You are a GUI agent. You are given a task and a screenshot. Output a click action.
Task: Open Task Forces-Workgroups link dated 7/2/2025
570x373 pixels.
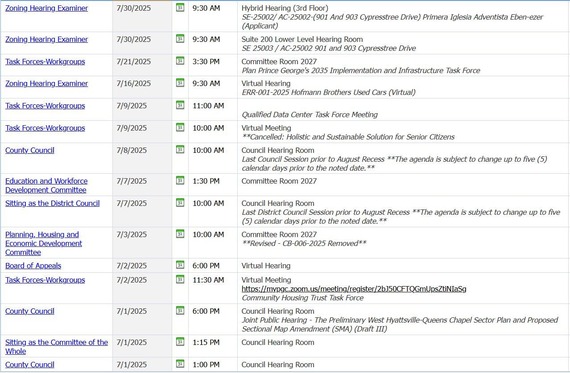[45, 280]
